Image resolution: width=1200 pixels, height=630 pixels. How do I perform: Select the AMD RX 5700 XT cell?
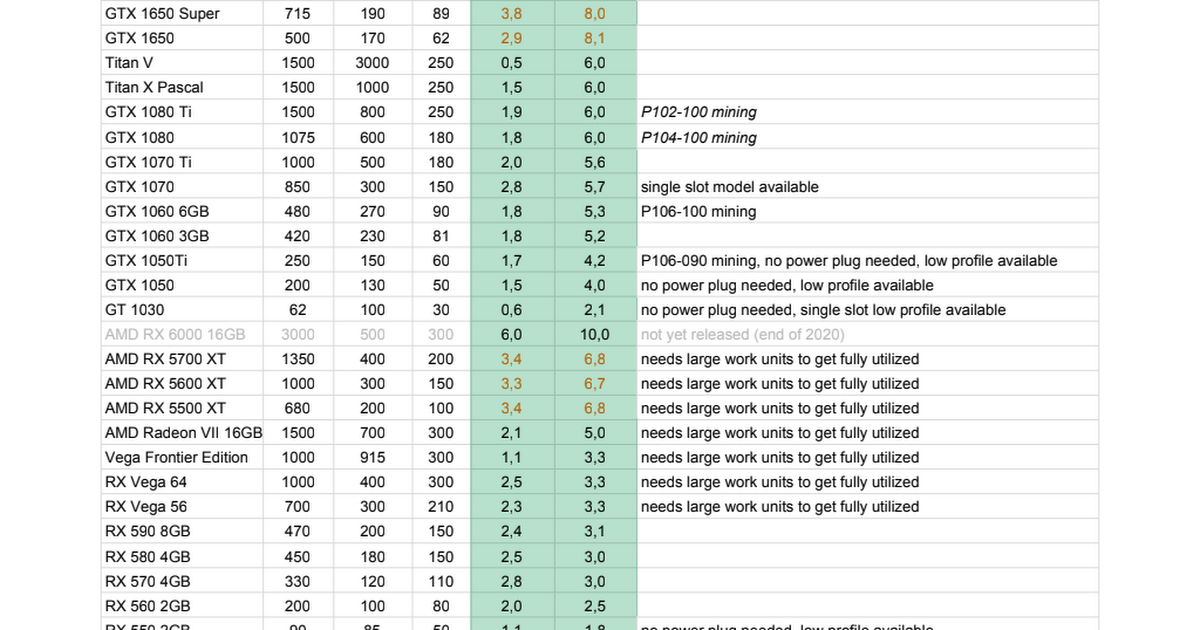[182, 359]
